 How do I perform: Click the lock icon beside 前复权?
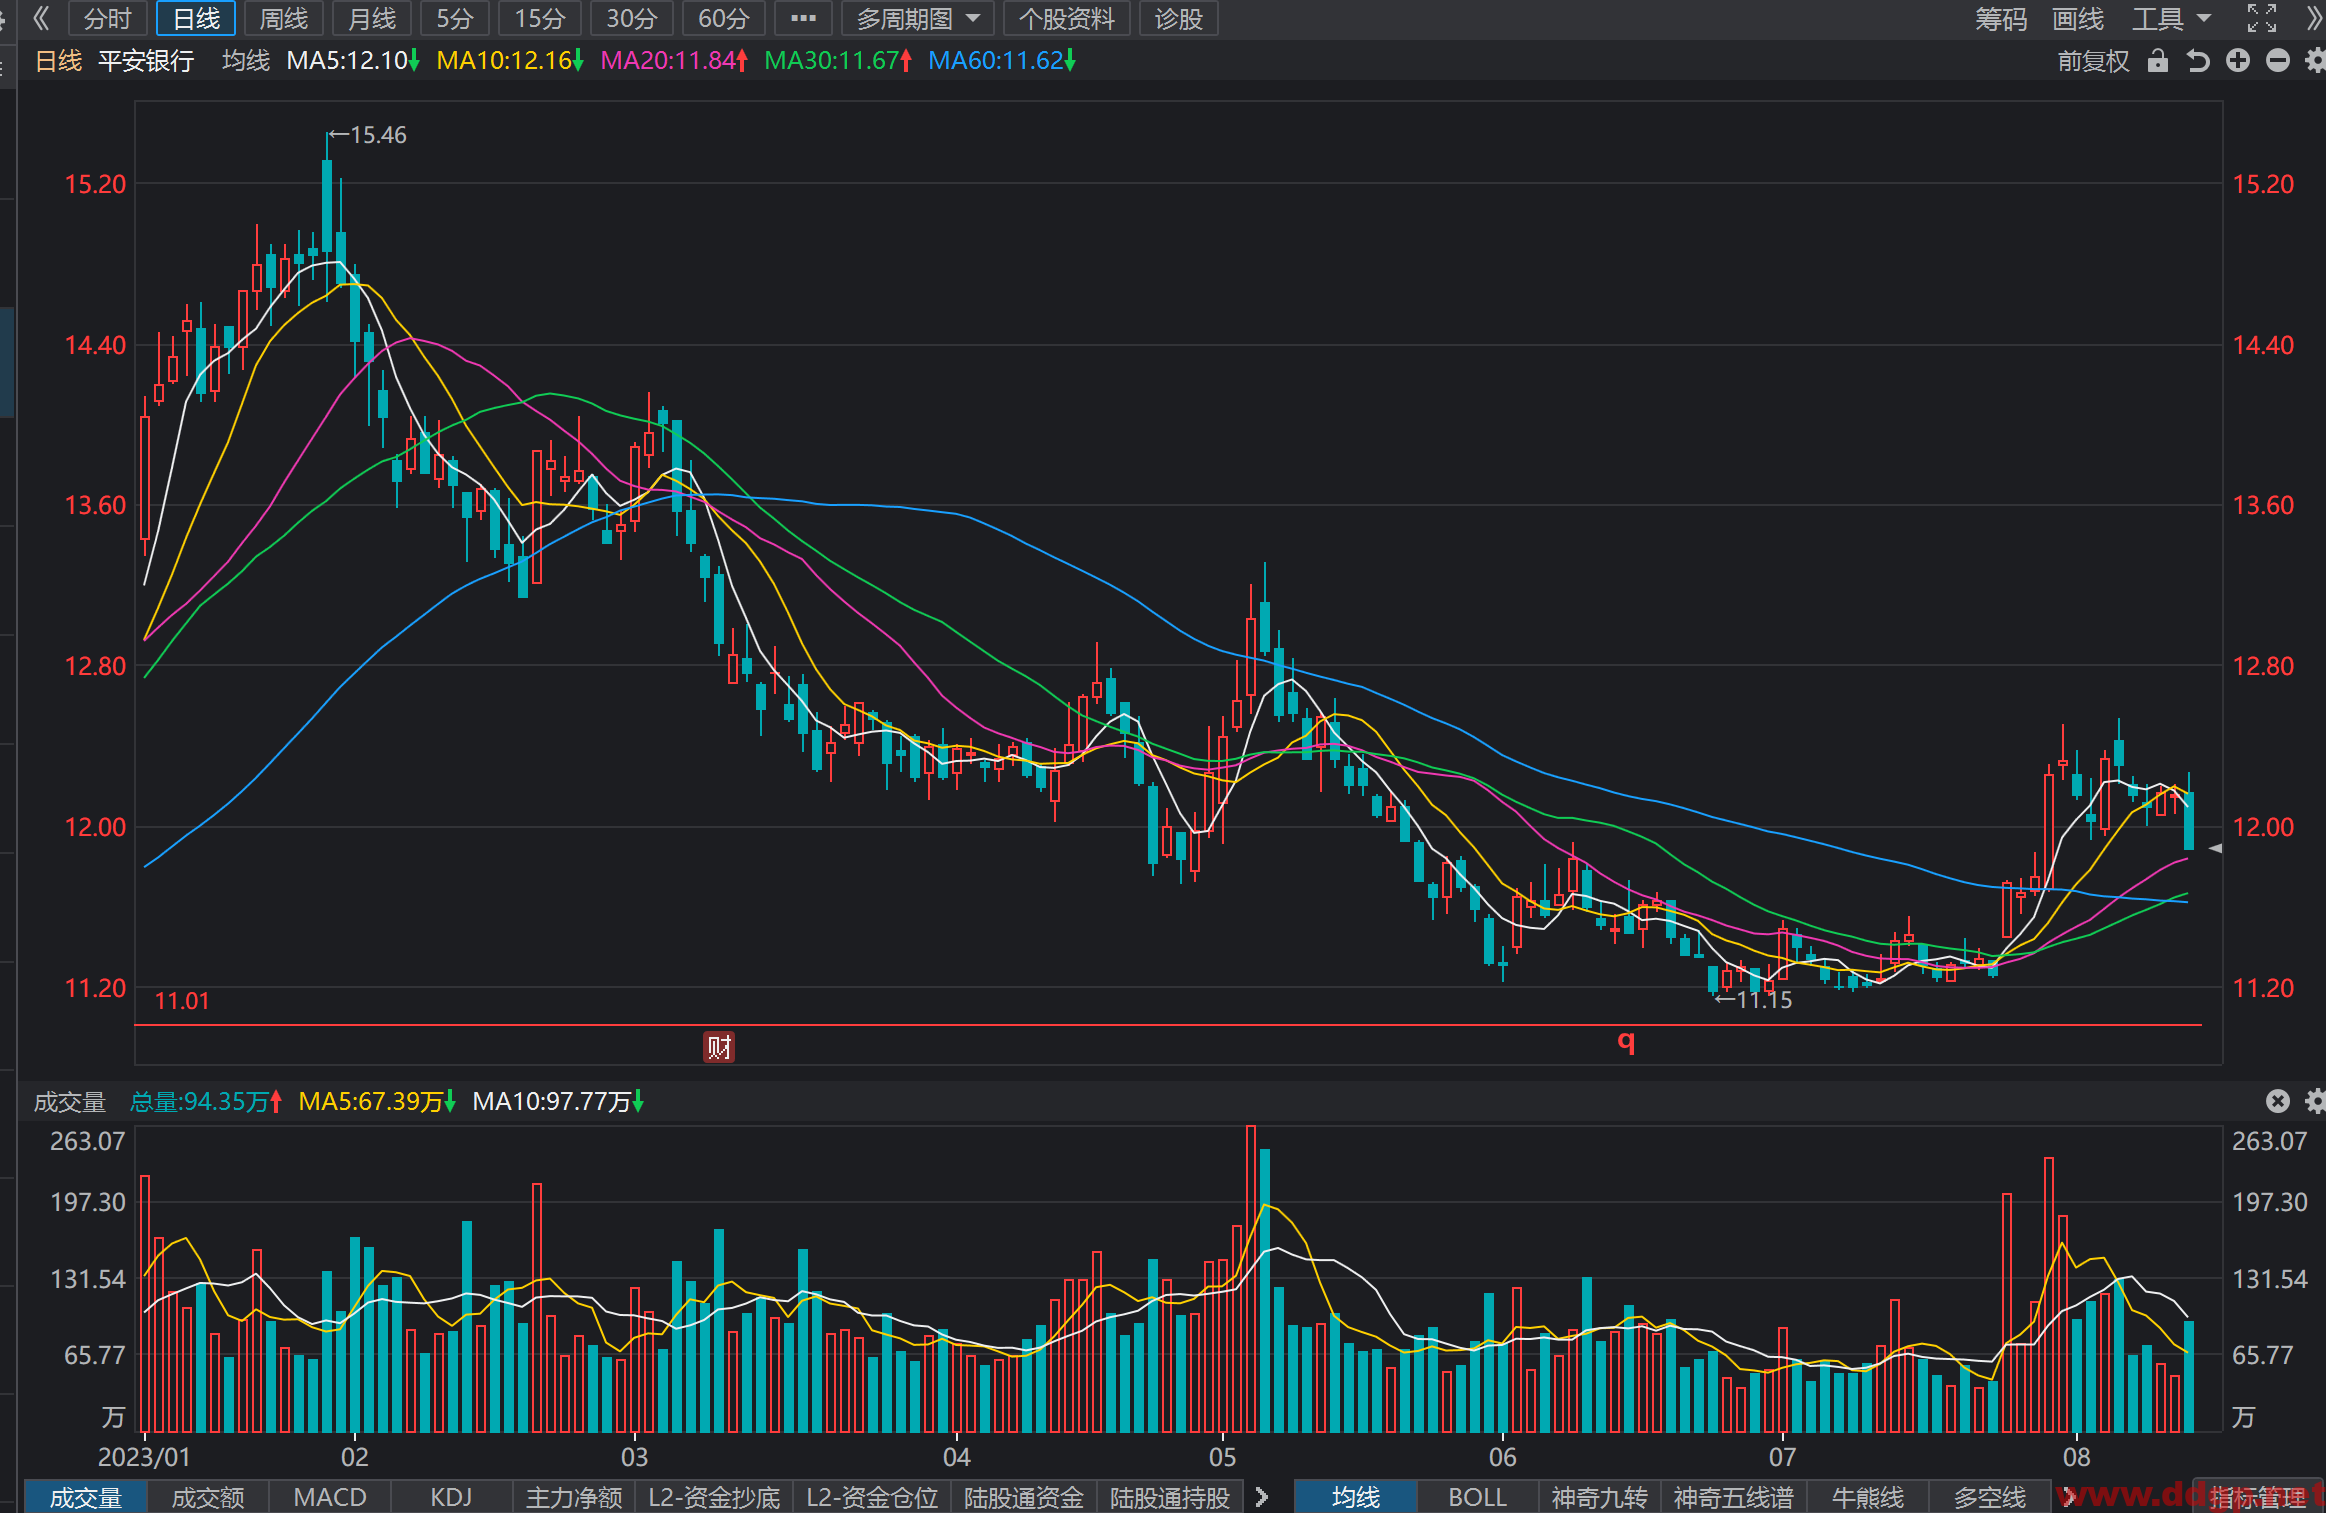[x=2158, y=61]
